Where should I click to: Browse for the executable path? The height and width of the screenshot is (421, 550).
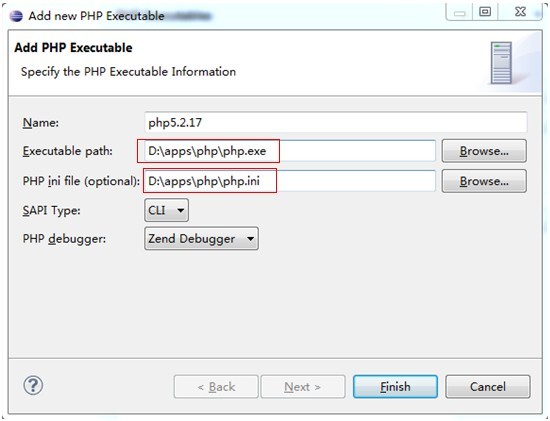[x=484, y=151]
